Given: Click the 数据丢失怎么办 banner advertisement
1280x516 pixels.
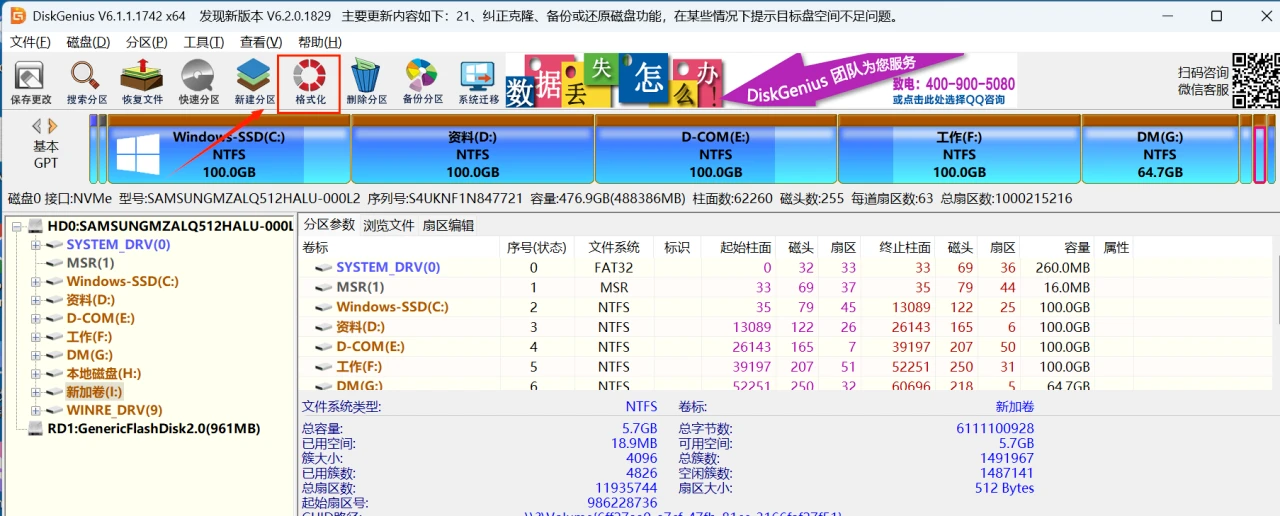Looking at the screenshot, I should (x=614, y=80).
